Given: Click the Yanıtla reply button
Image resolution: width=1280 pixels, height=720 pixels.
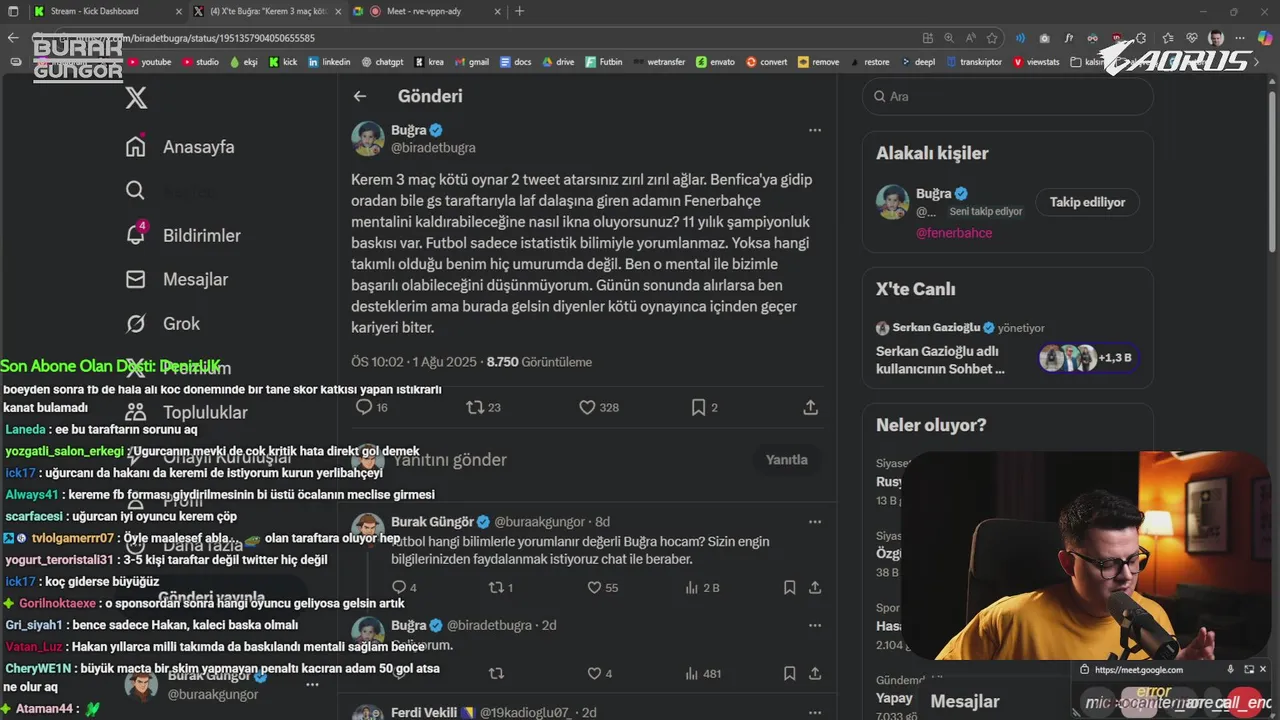Looking at the screenshot, I should [x=786, y=460].
